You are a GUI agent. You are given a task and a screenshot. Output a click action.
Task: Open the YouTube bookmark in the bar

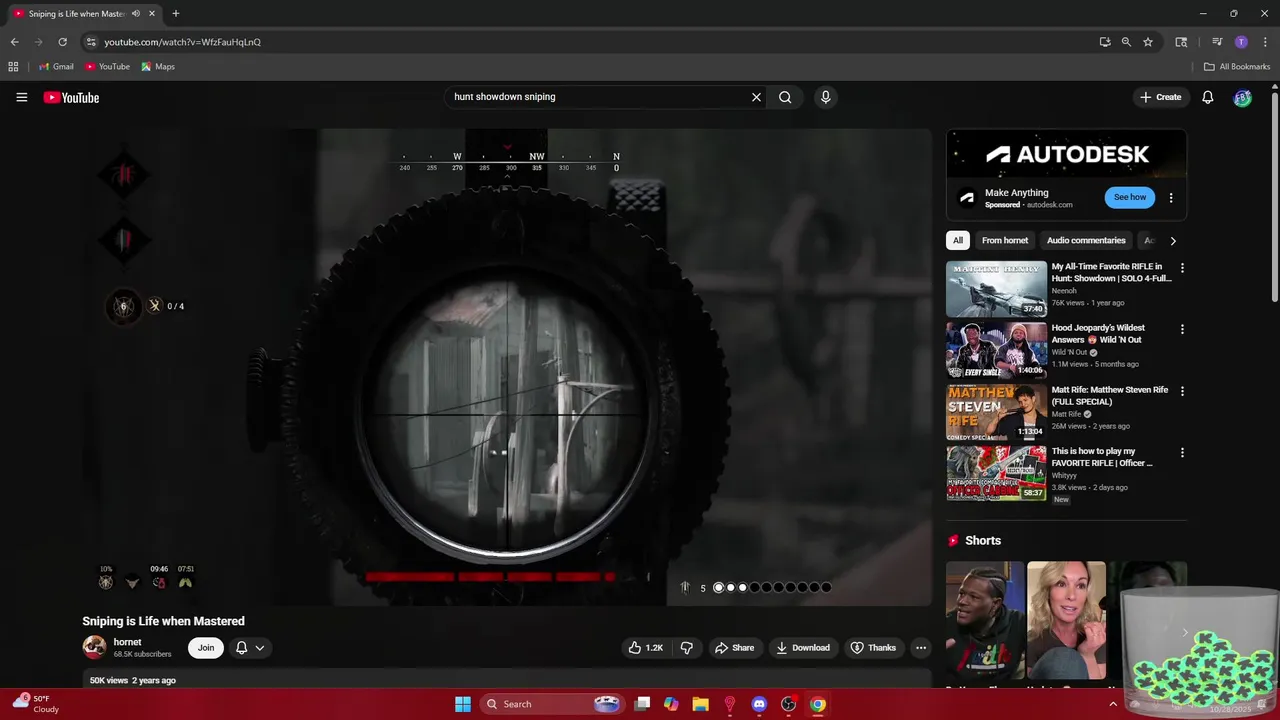click(x=107, y=67)
